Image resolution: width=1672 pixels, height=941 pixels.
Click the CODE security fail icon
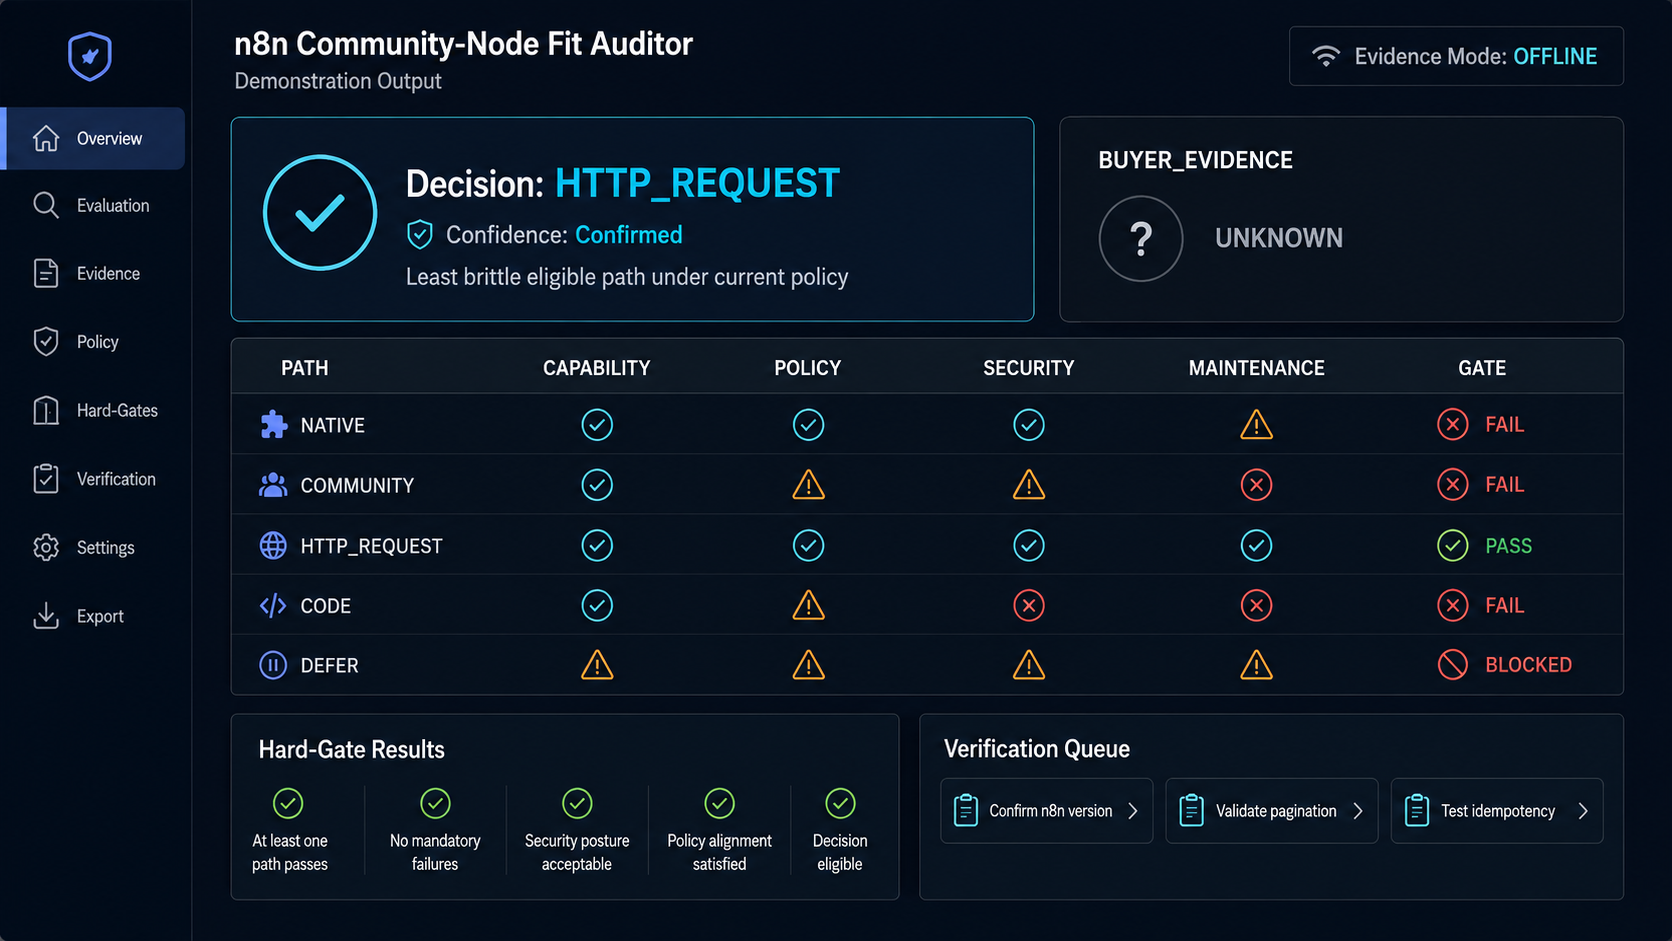click(1029, 605)
